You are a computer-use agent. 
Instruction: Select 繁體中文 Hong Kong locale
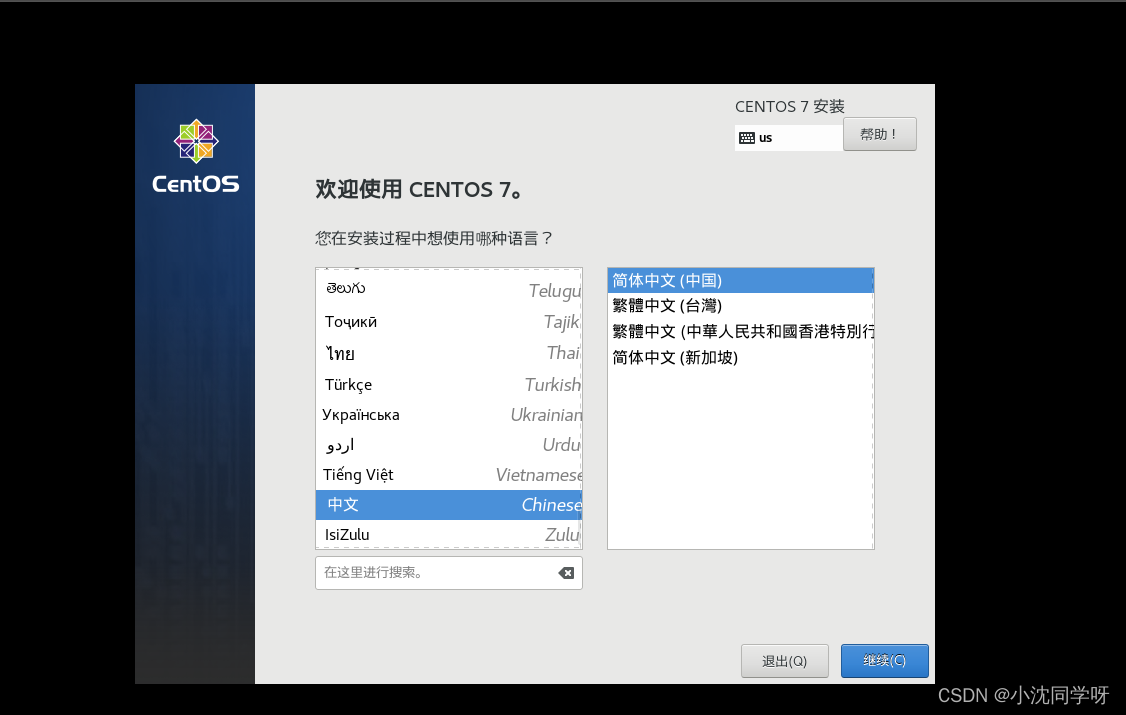(740, 332)
